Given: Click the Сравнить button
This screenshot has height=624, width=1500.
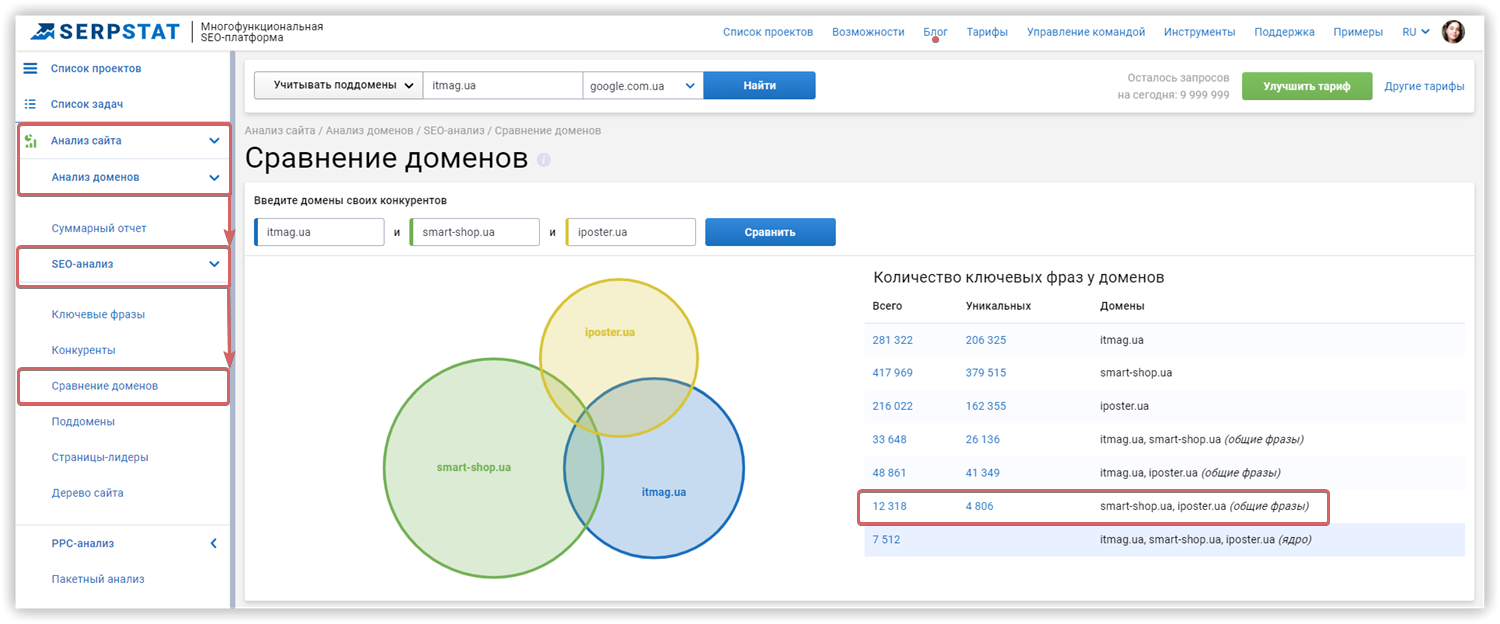Looking at the screenshot, I should pos(770,232).
